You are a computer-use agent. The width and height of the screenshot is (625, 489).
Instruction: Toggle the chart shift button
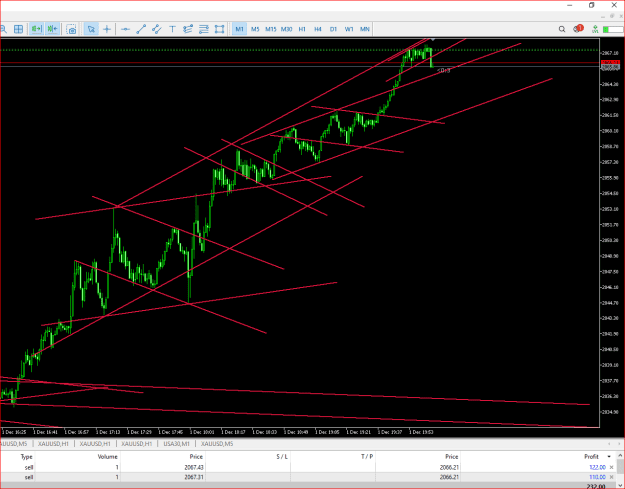(x=52, y=29)
